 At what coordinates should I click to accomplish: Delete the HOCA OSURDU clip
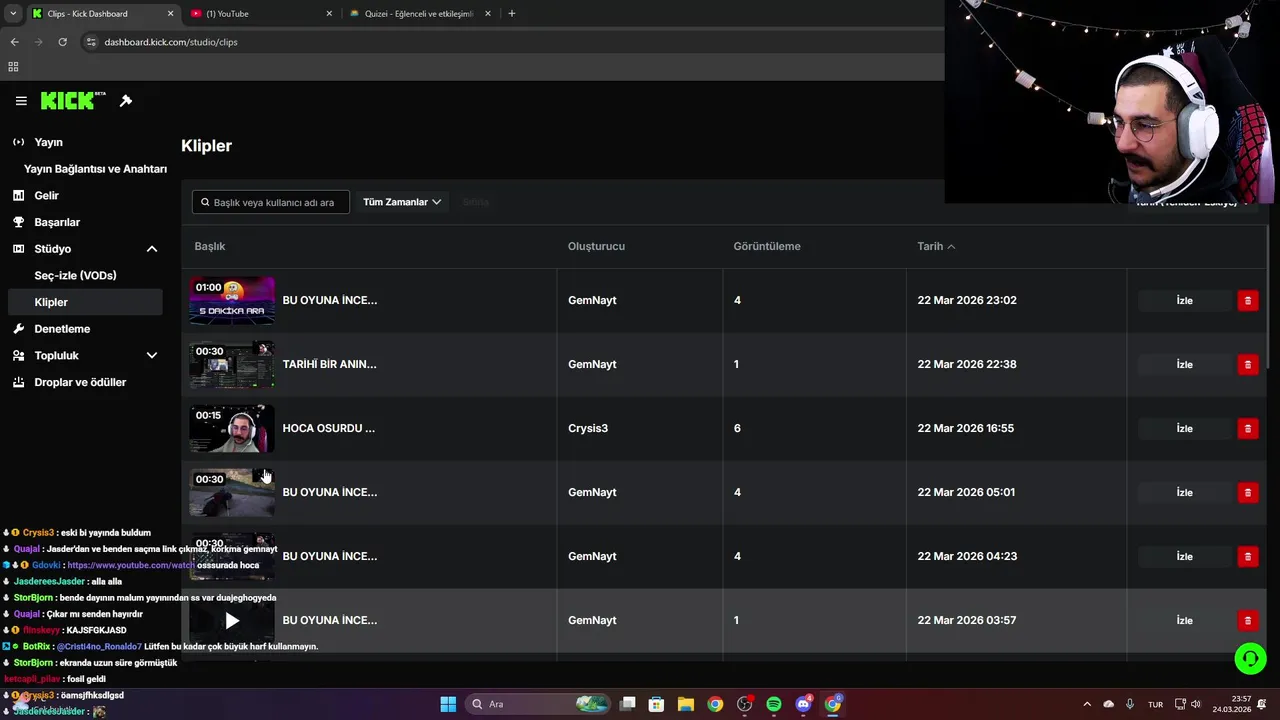(1247, 428)
